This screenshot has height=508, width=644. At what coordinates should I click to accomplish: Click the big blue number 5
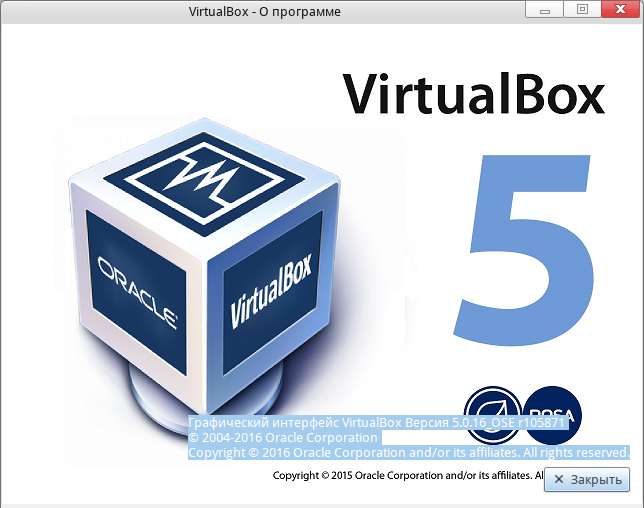524,250
